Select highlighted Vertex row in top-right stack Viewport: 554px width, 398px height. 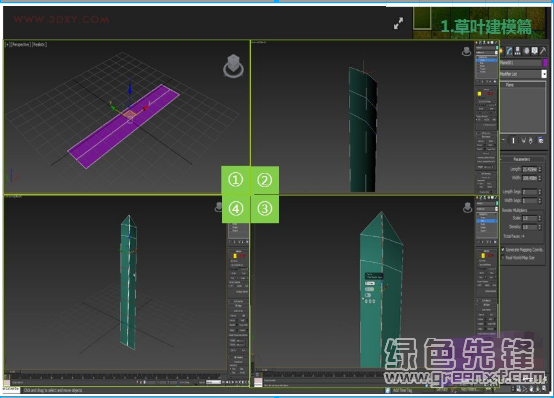tap(487, 60)
